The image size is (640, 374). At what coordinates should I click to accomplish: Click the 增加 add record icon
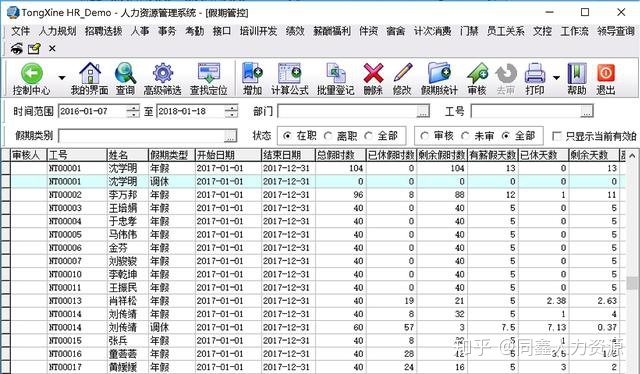[252, 73]
